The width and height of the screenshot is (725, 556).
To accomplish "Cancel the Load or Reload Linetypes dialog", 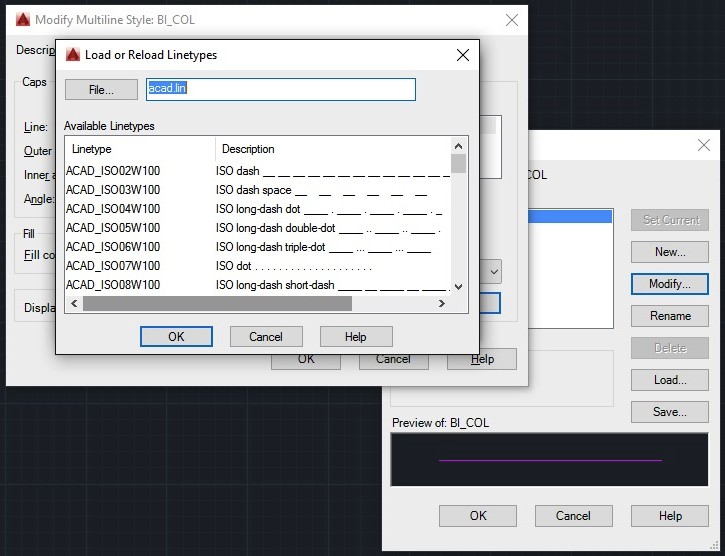I will (266, 336).
